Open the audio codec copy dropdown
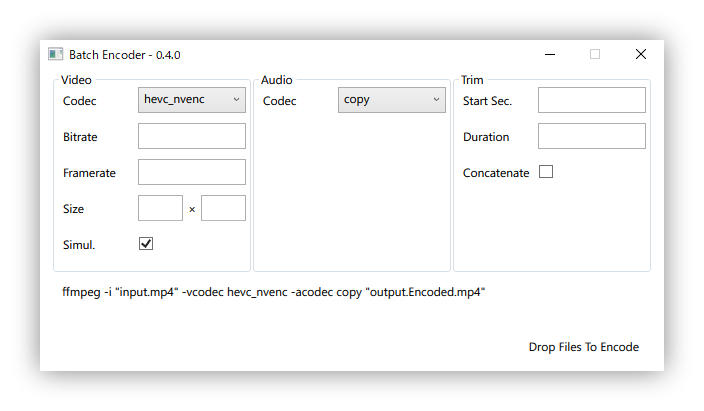 click(x=391, y=99)
